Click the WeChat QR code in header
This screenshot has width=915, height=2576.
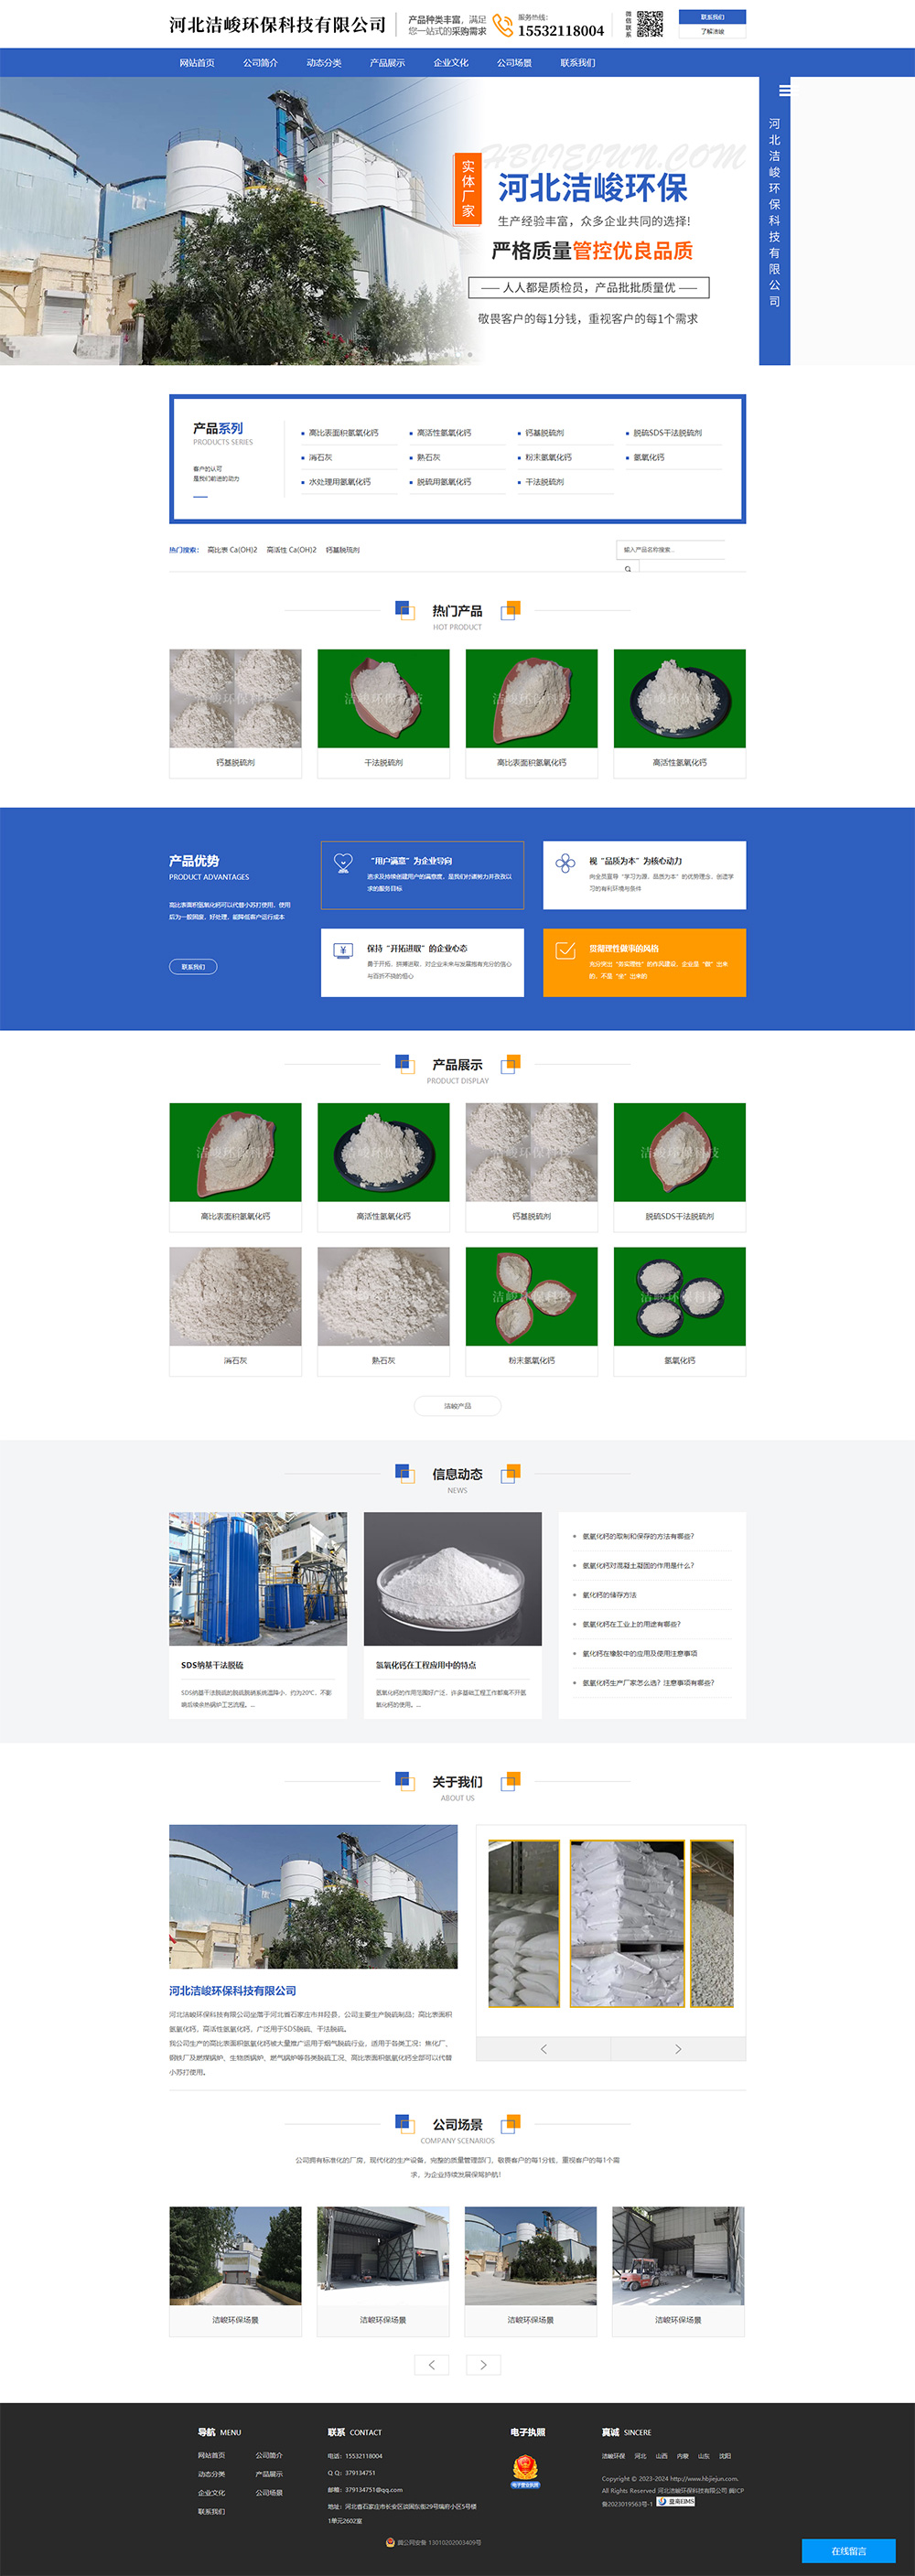(x=650, y=24)
